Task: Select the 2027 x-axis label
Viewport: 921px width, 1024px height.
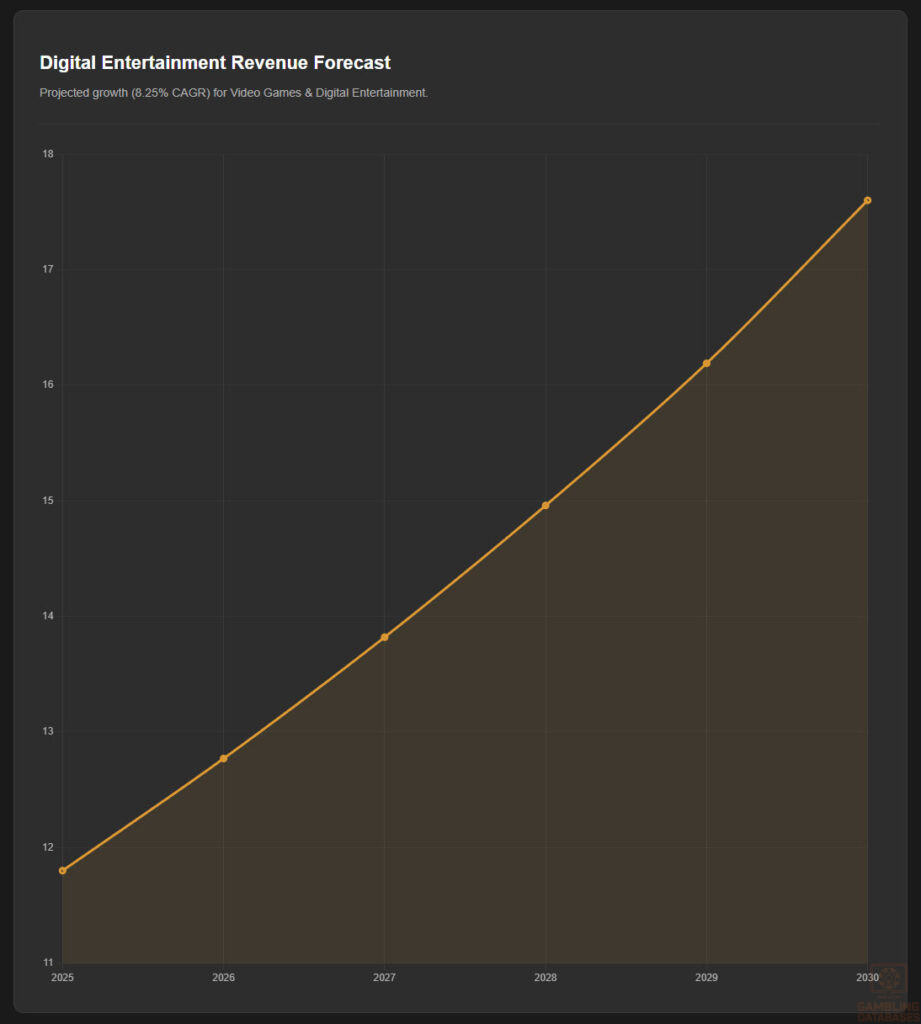Action: click(384, 978)
